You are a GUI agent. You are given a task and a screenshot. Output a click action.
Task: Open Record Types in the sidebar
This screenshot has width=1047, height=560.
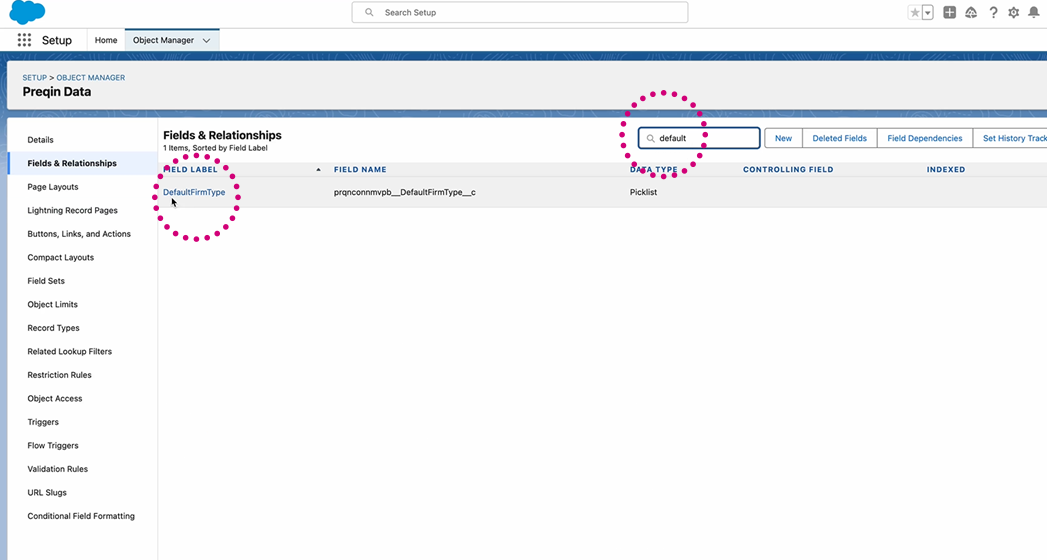53,328
